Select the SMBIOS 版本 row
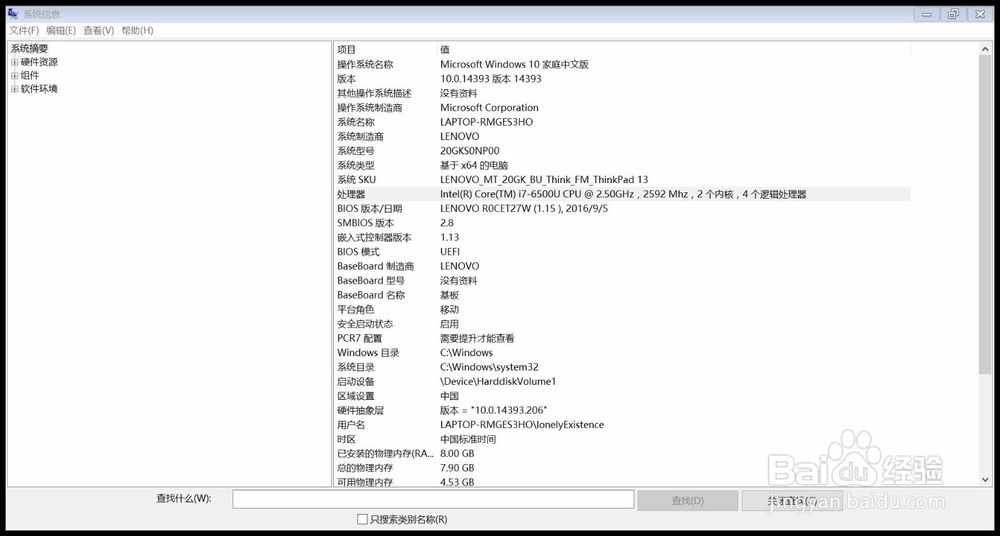The width and height of the screenshot is (1000, 536). pyautogui.click(x=622, y=223)
